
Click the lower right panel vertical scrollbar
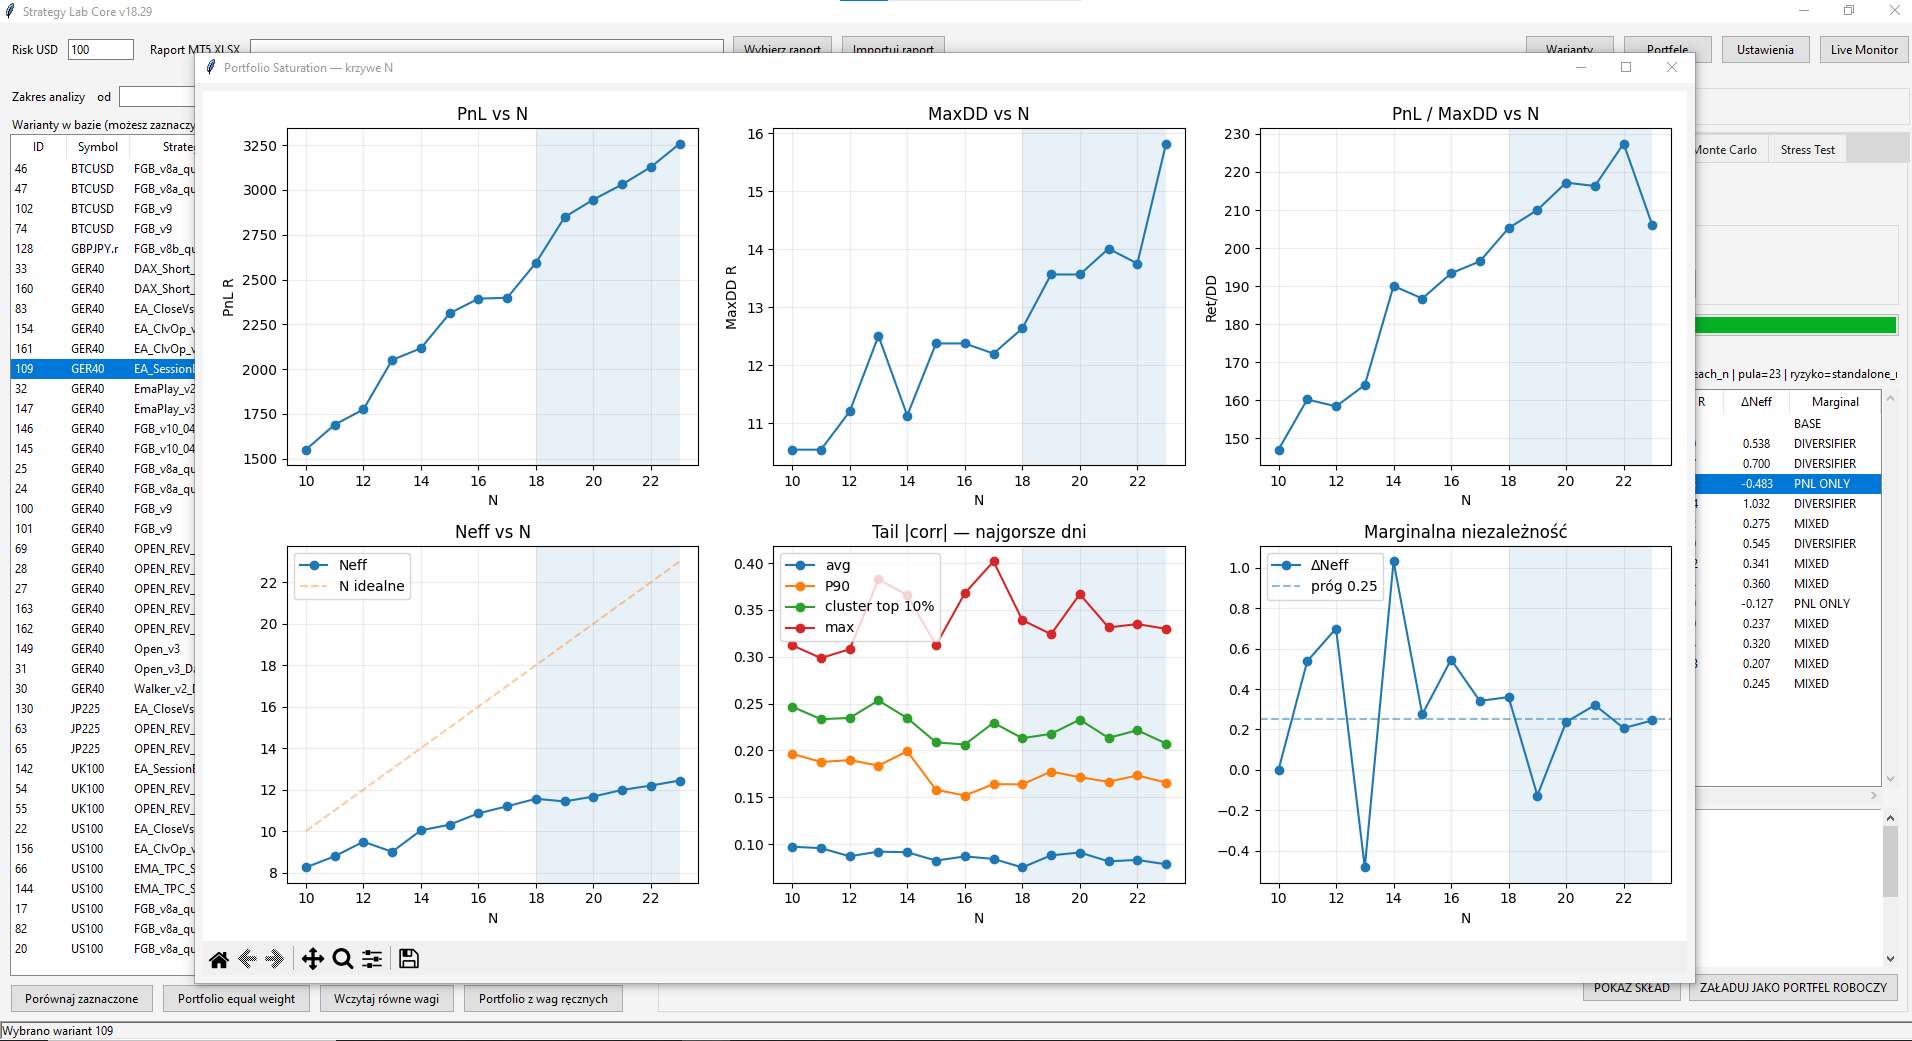(x=1890, y=890)
